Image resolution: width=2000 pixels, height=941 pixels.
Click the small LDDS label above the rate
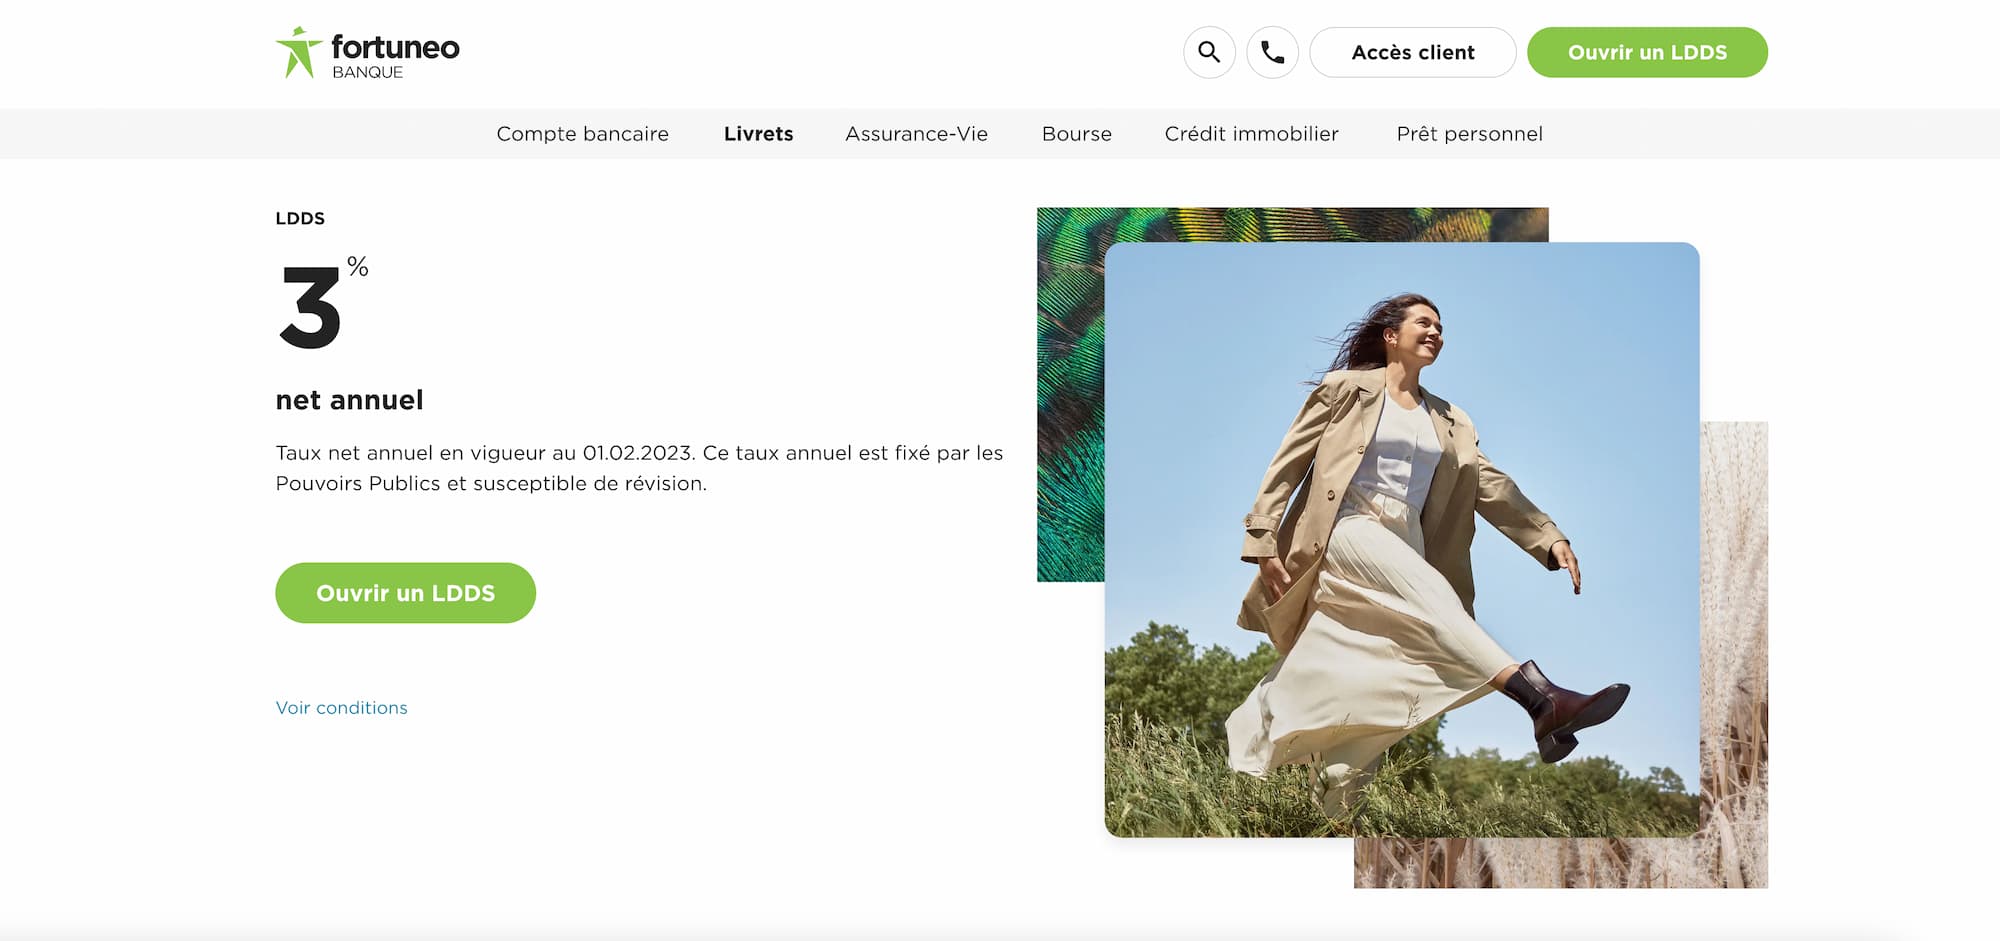[x=300, y=218]
